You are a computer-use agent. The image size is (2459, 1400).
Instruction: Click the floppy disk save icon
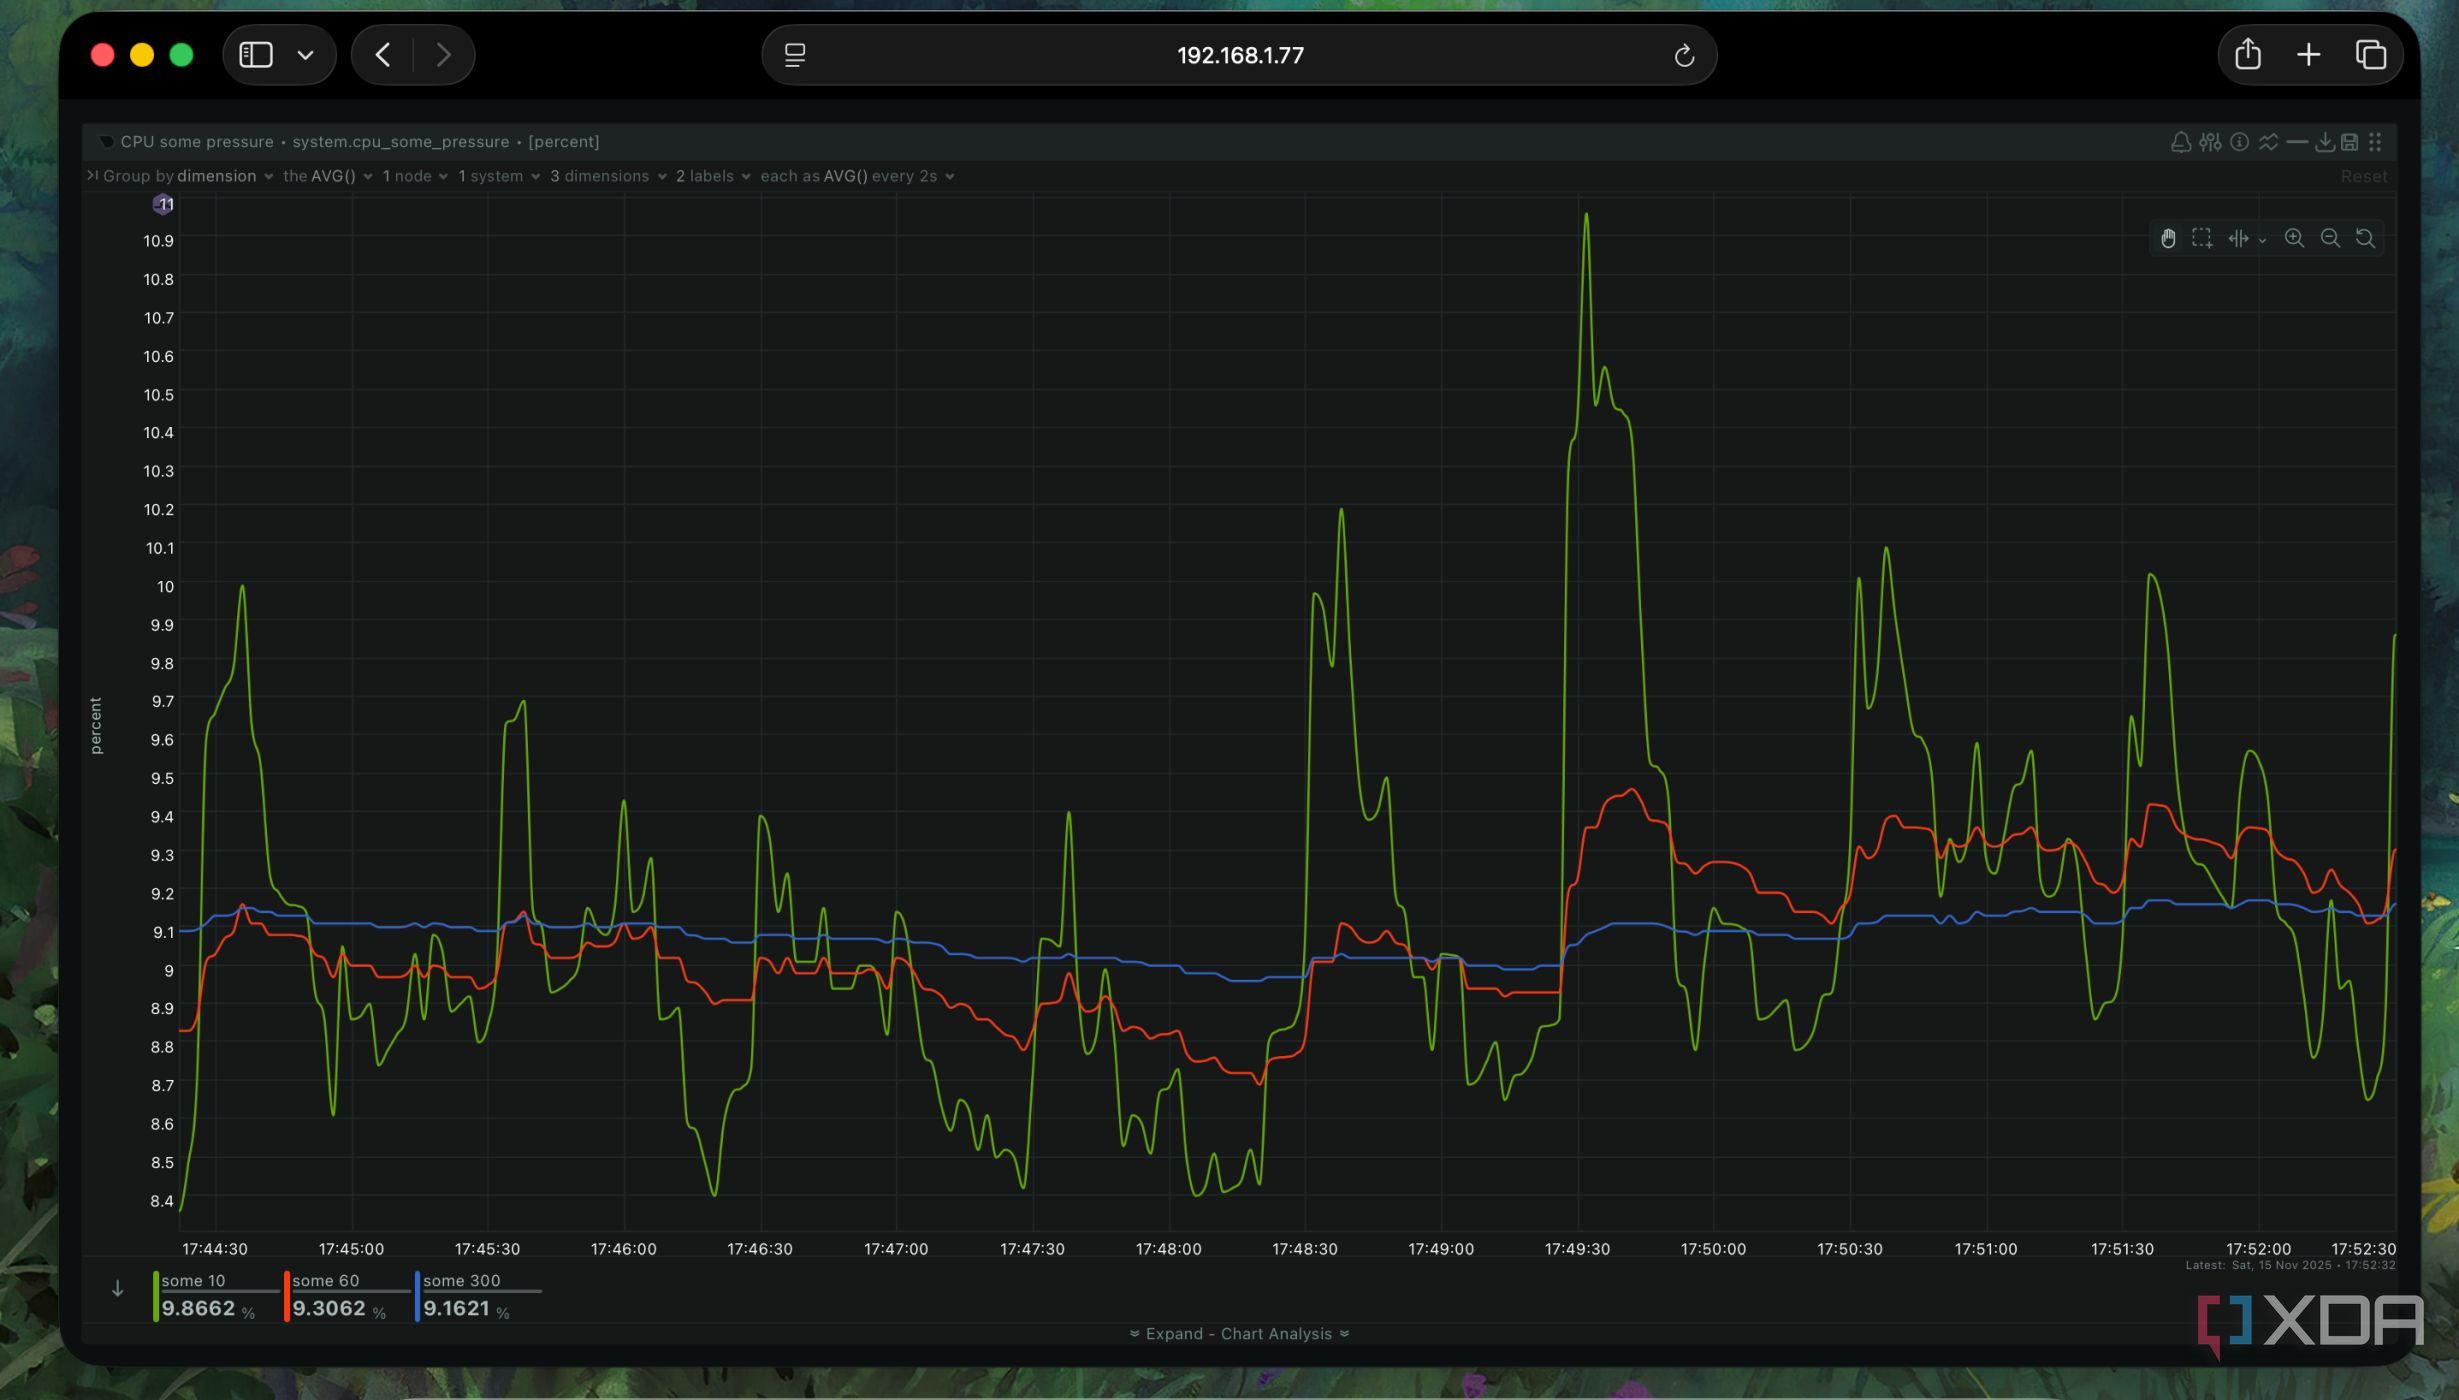[2349, 142]
